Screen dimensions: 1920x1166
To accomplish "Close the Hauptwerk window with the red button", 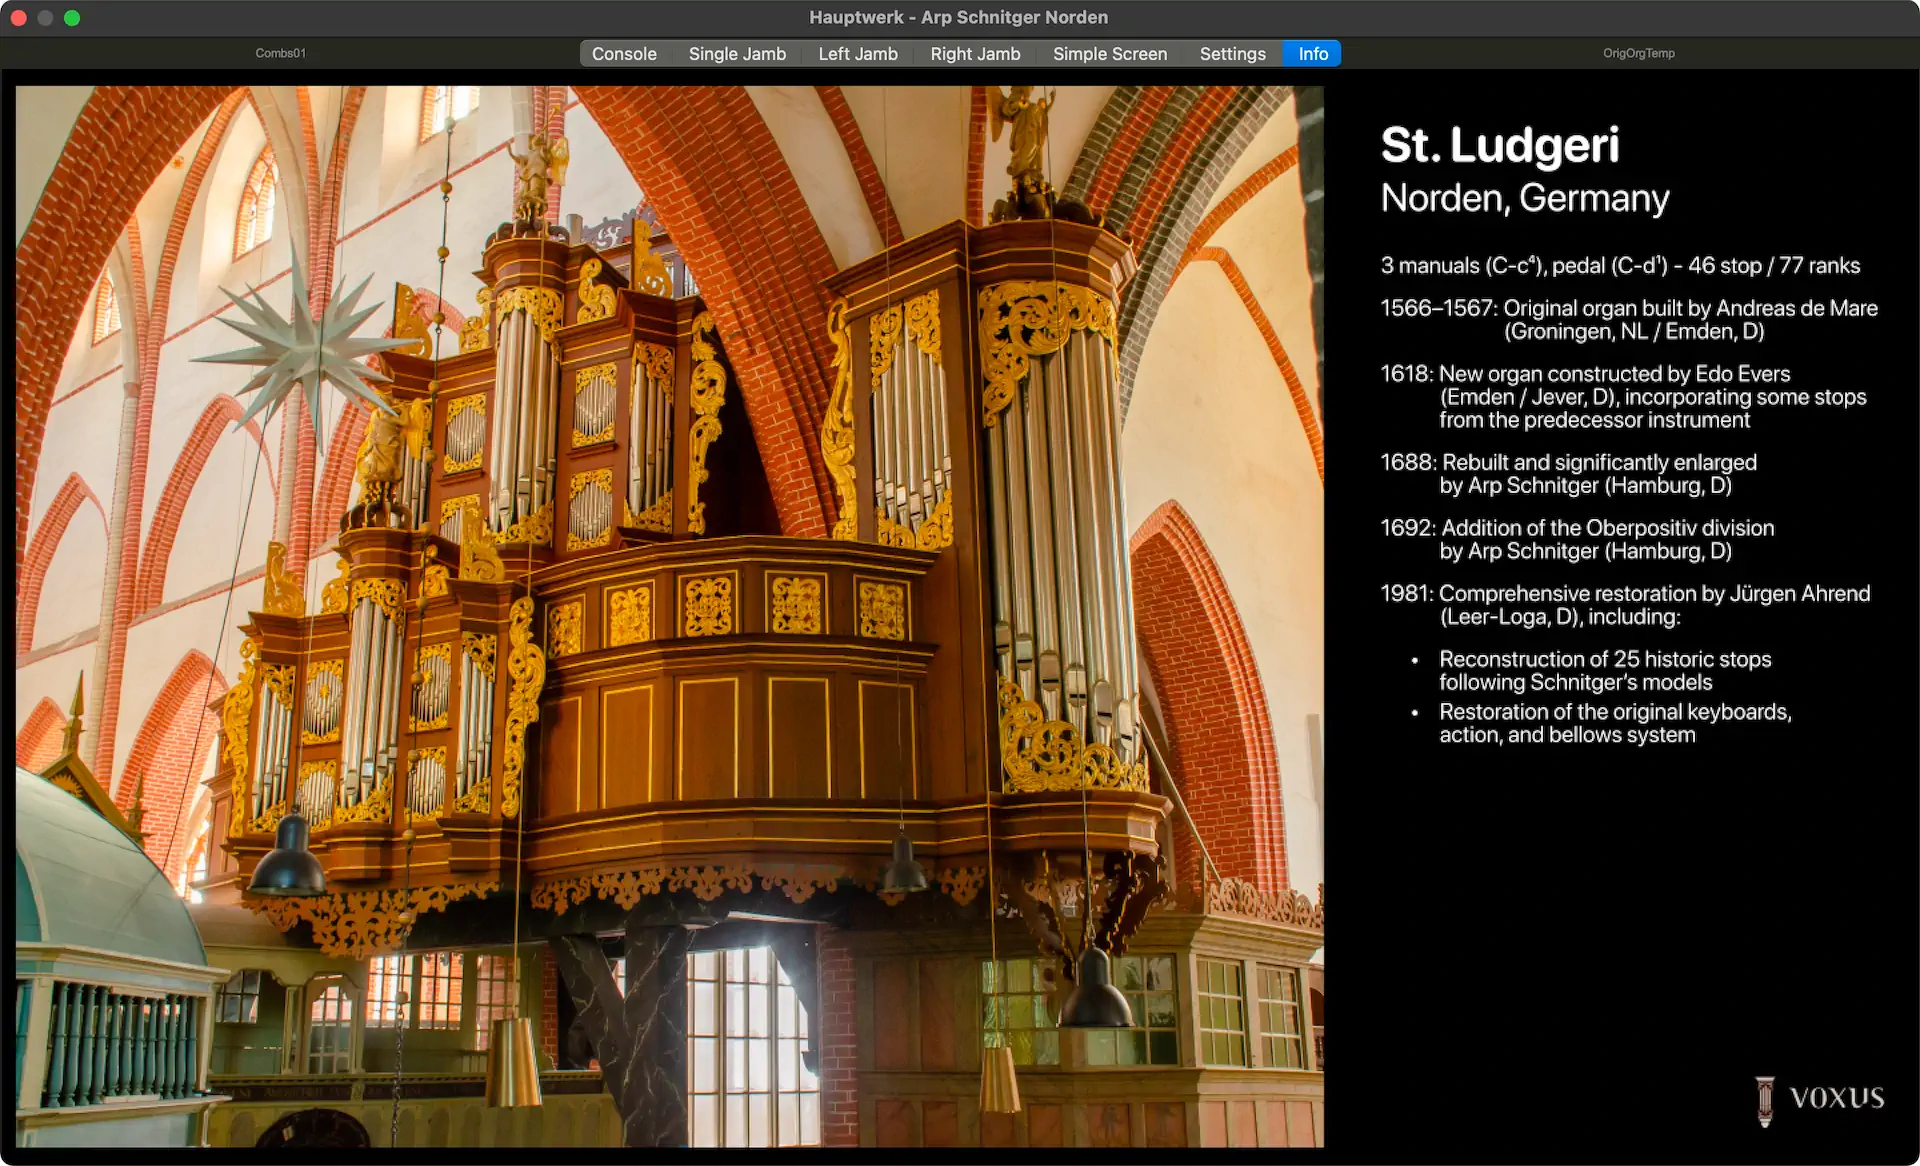I will click(18, 17).
